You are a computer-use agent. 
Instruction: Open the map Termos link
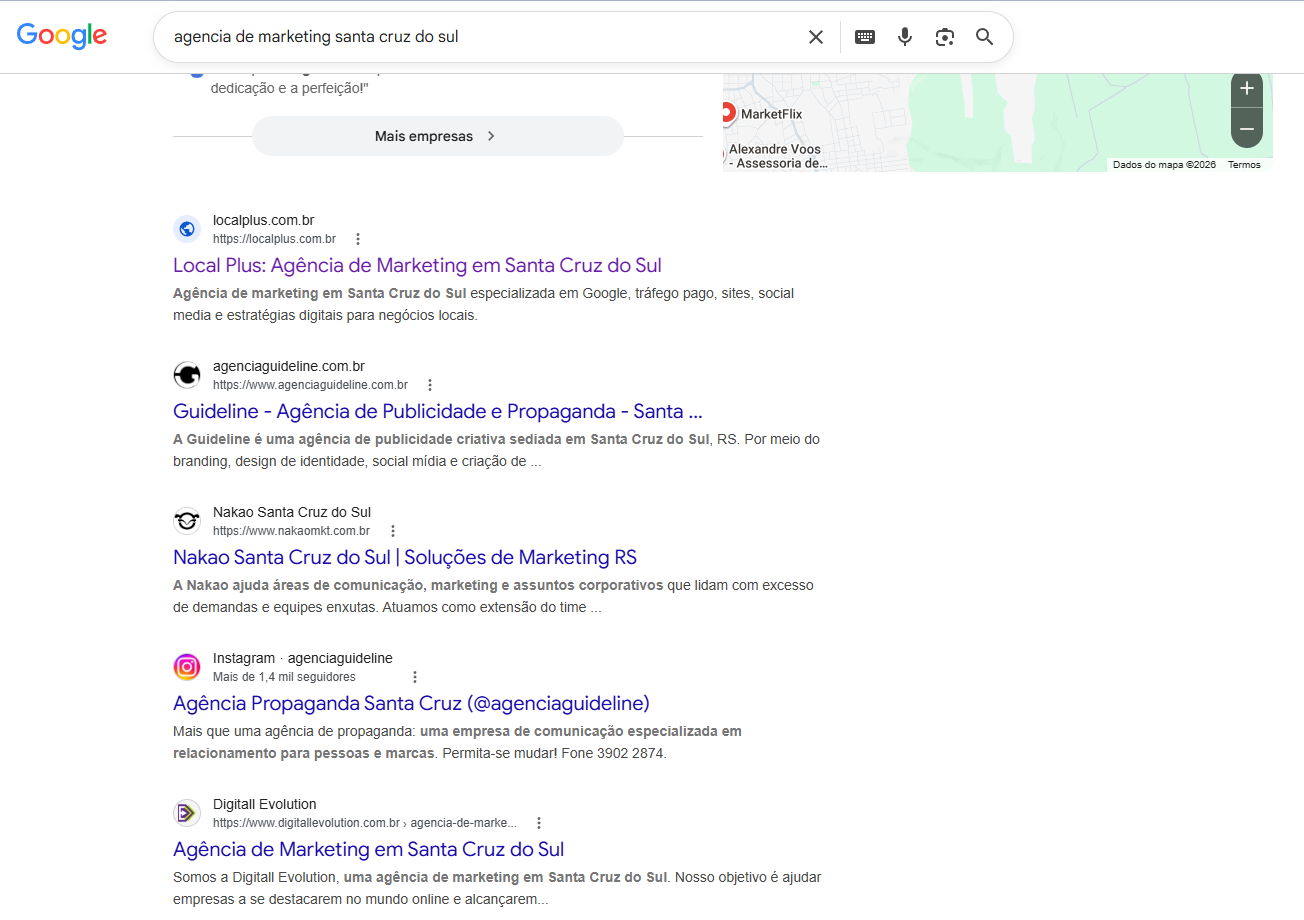pos(1244,165)
